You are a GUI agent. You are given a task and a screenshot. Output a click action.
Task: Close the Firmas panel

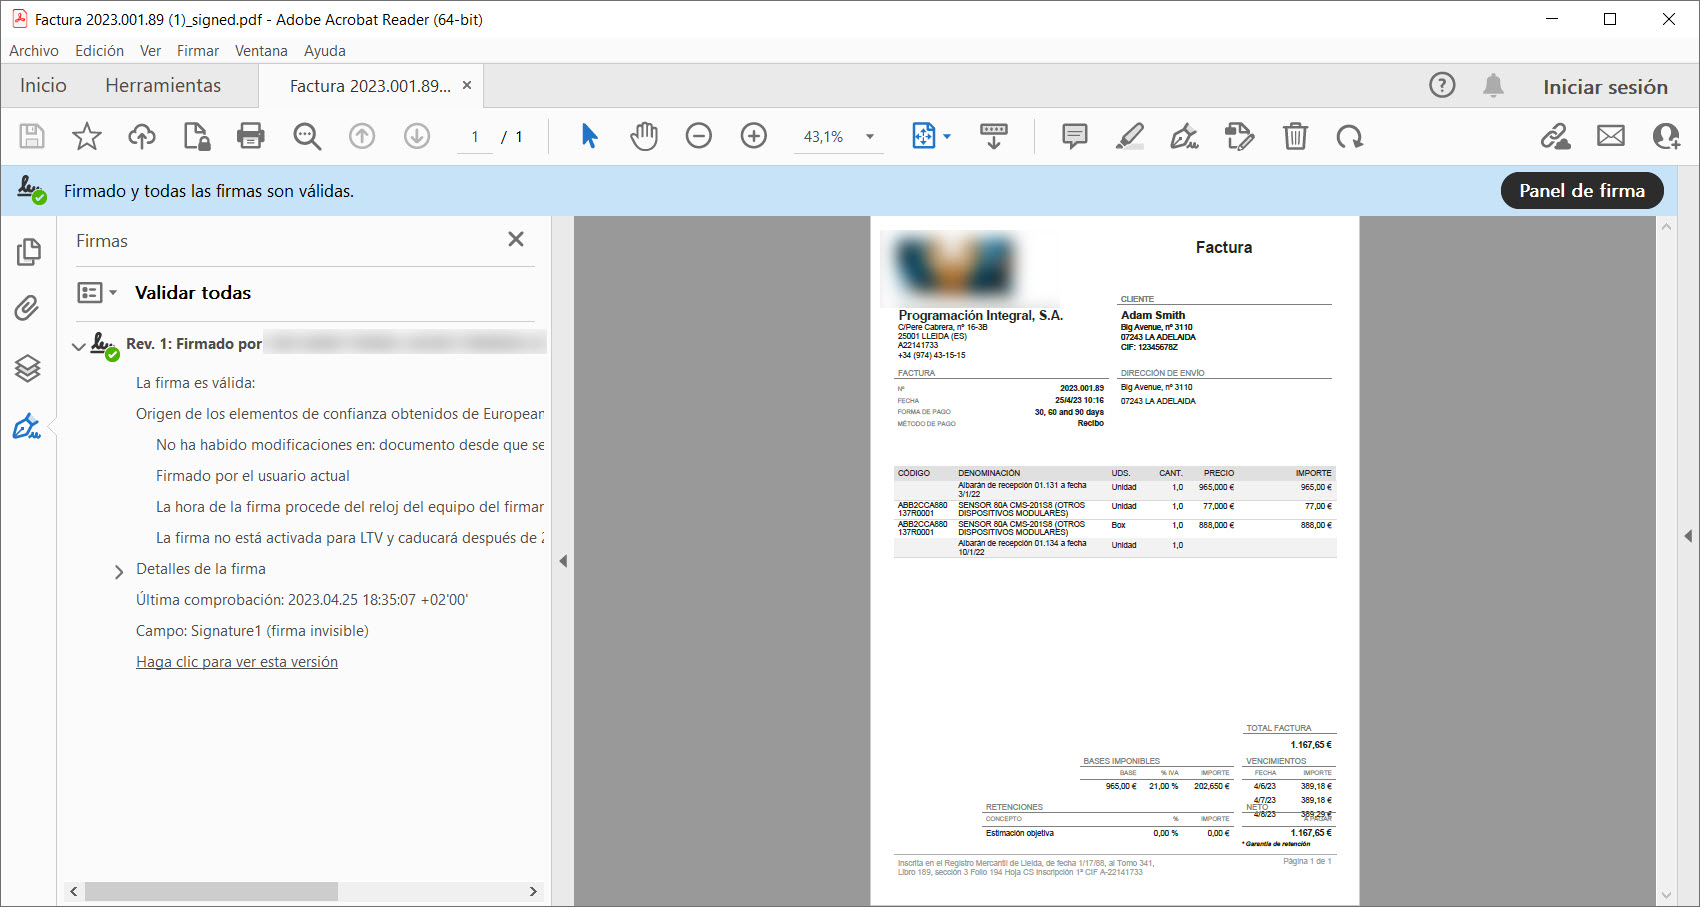click(516, 239)
